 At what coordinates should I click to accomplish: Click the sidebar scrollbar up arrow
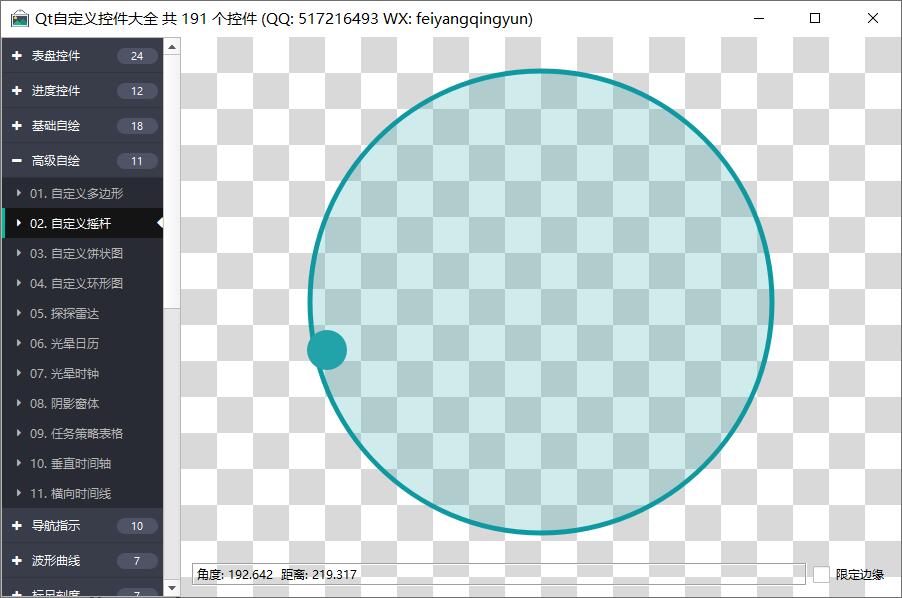coord(172,46)
